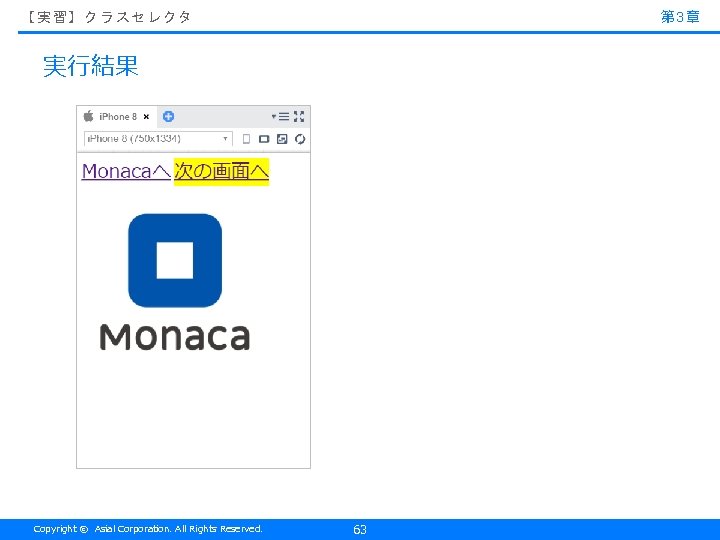Follow the Monacaへ link
720x540 pixels.
[126, 171]
